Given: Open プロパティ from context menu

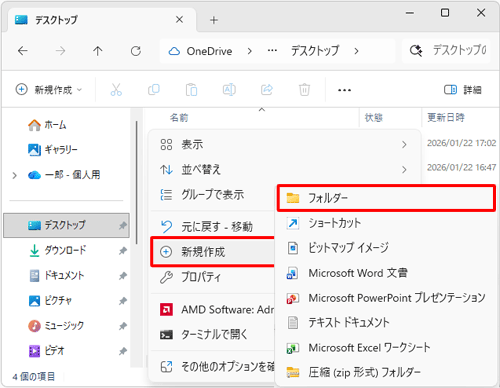Looking at the screenshot, I should 213,277.
